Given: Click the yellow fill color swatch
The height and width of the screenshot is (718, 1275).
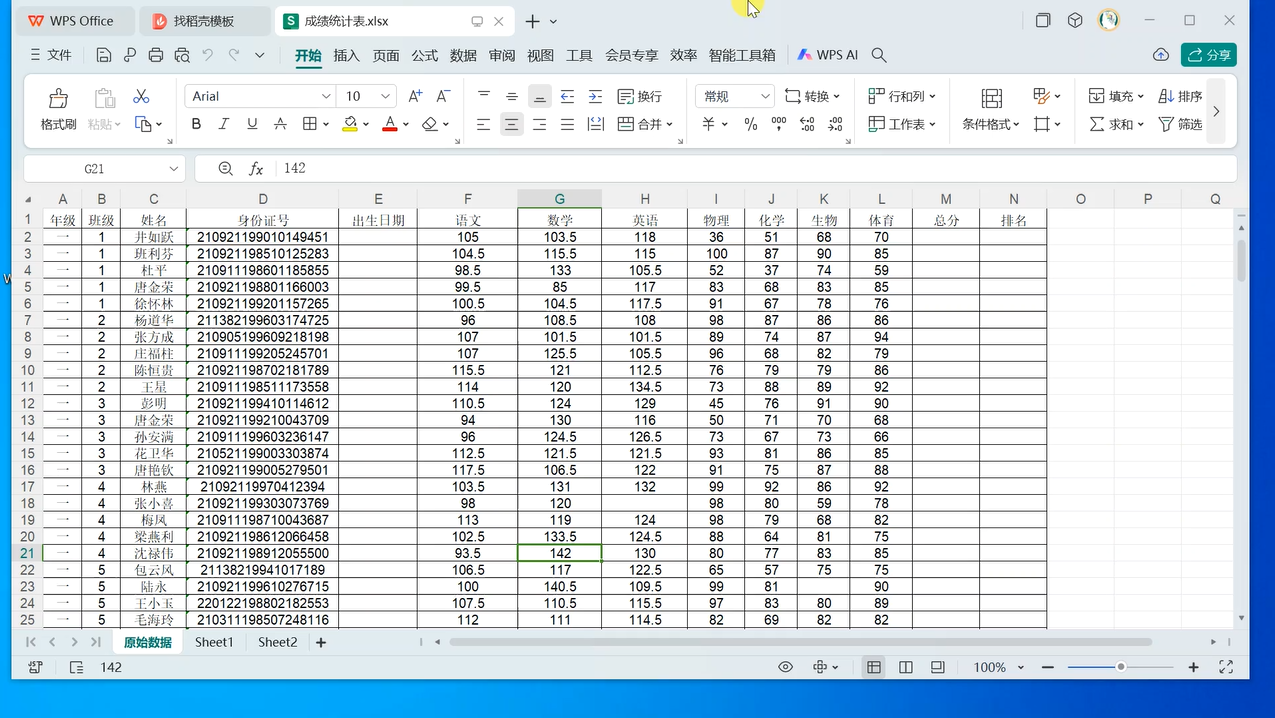Looking at the screenshot, I should (x=350, y=124).
